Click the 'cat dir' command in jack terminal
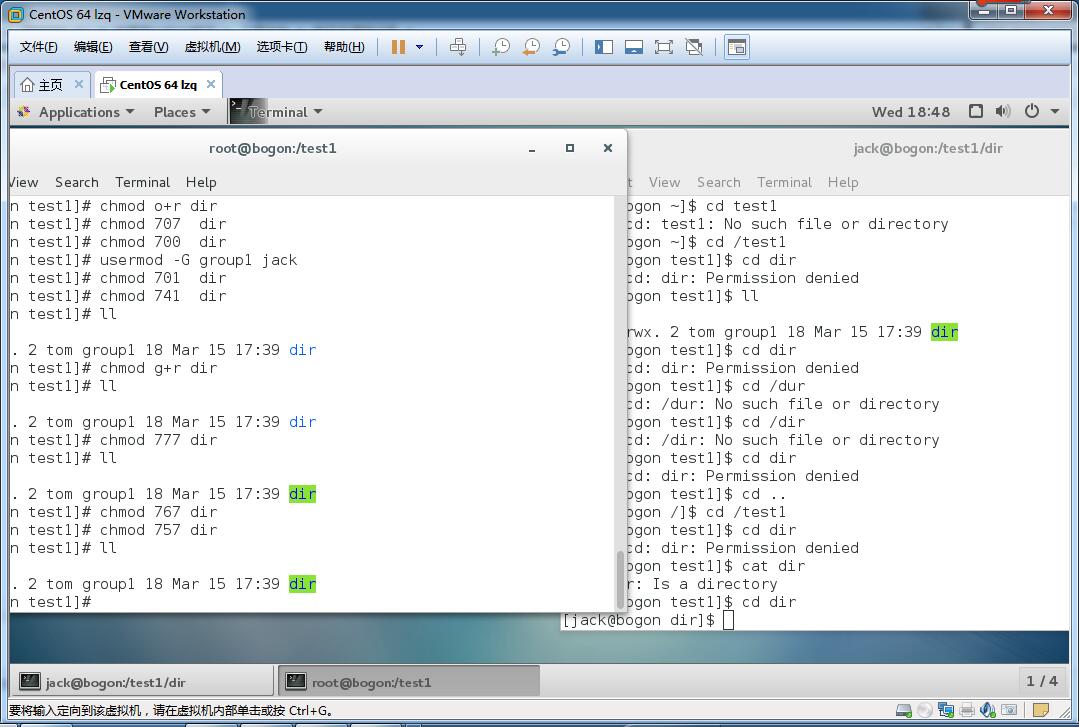 coord(773,566)
